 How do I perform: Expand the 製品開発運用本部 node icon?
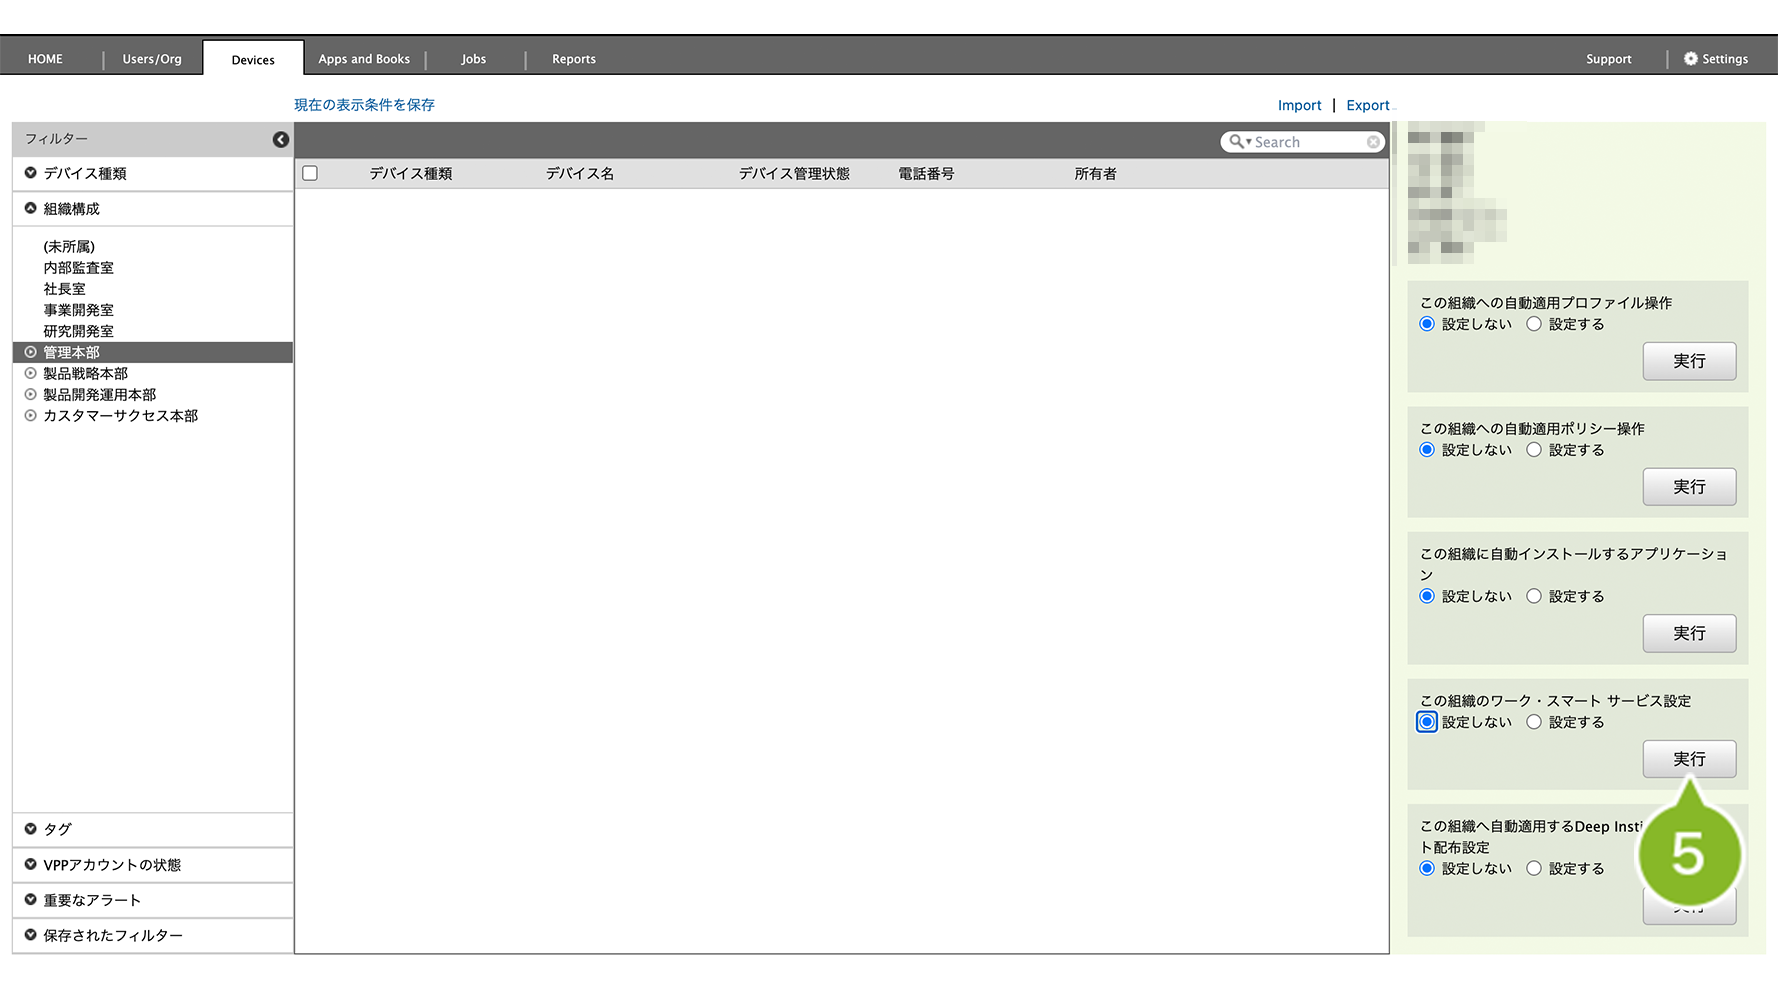coord(30,395)
